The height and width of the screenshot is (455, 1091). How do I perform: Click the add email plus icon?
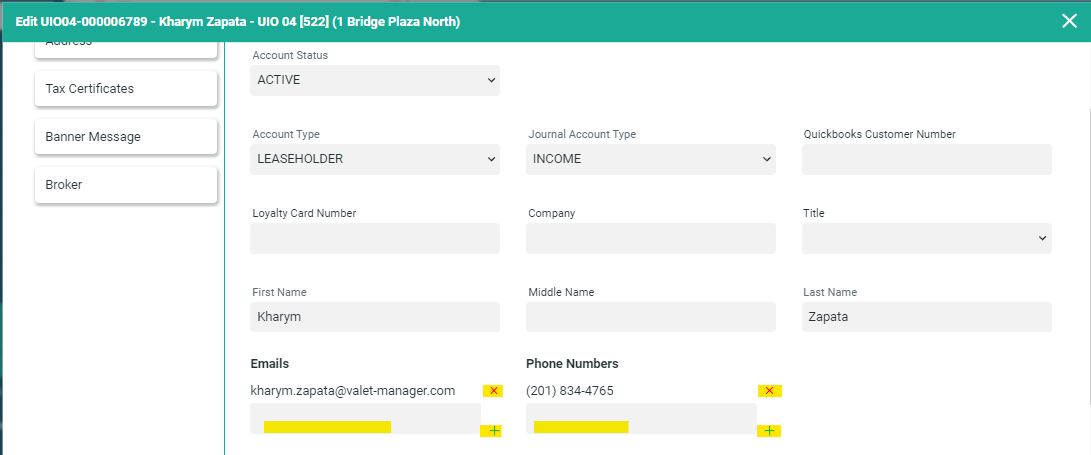(493, 431)
